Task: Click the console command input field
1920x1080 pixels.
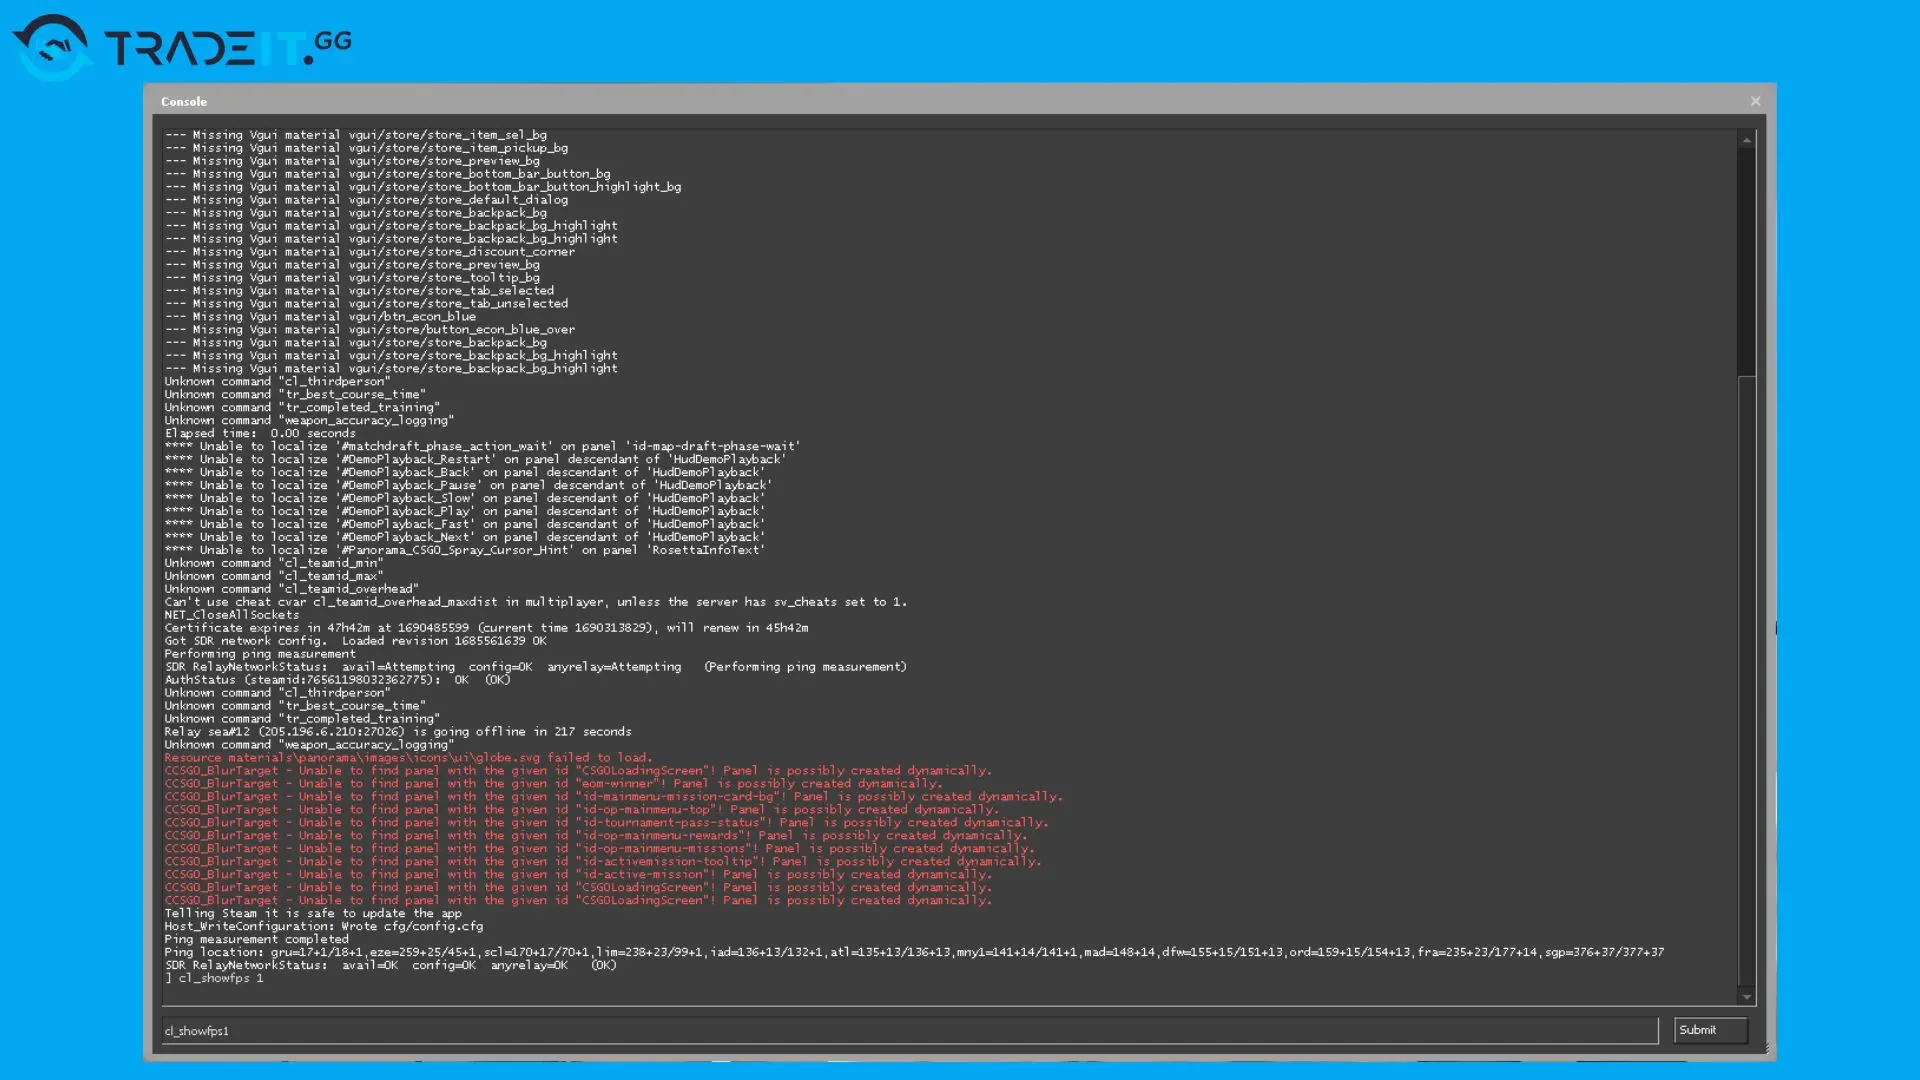Action: 910,1030
